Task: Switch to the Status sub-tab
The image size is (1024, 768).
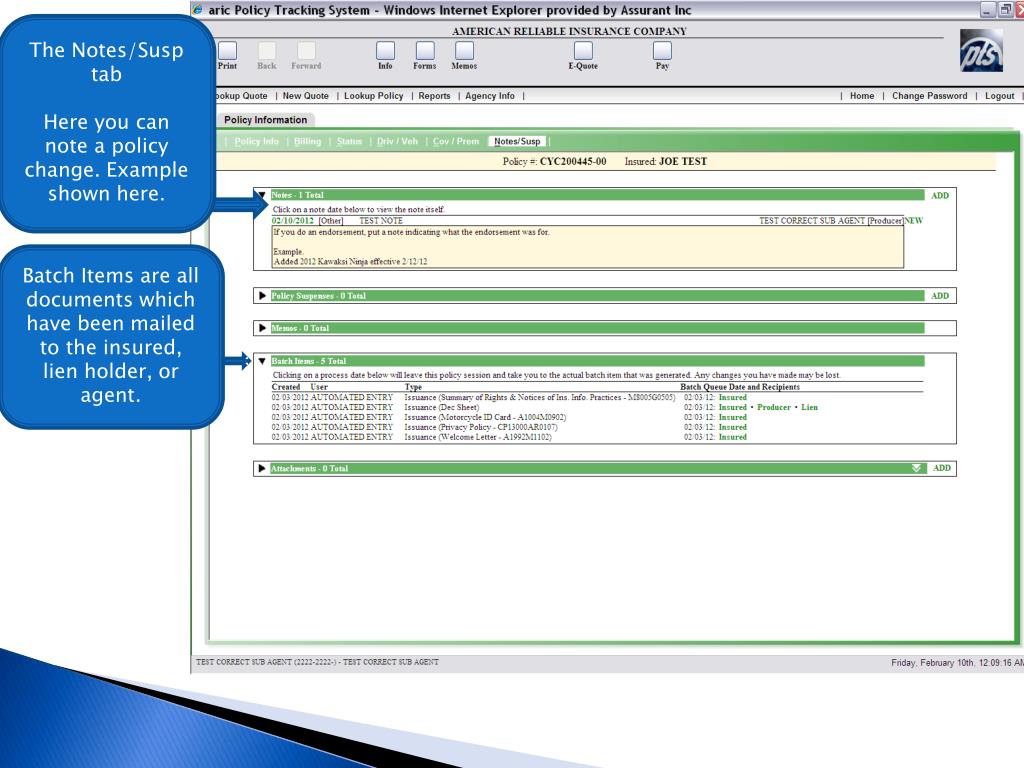Action: tap(349, 142)
